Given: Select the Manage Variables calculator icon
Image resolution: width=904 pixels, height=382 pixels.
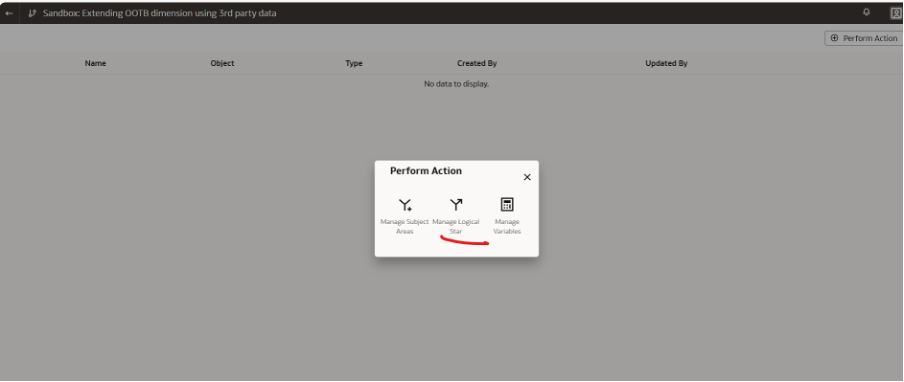Looking at the screenshot, I should pyautogui.click(x=507, y=204).
